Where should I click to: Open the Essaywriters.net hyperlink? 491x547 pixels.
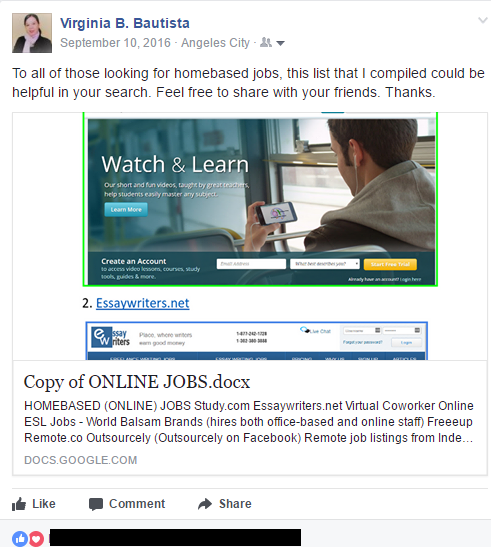143,303
